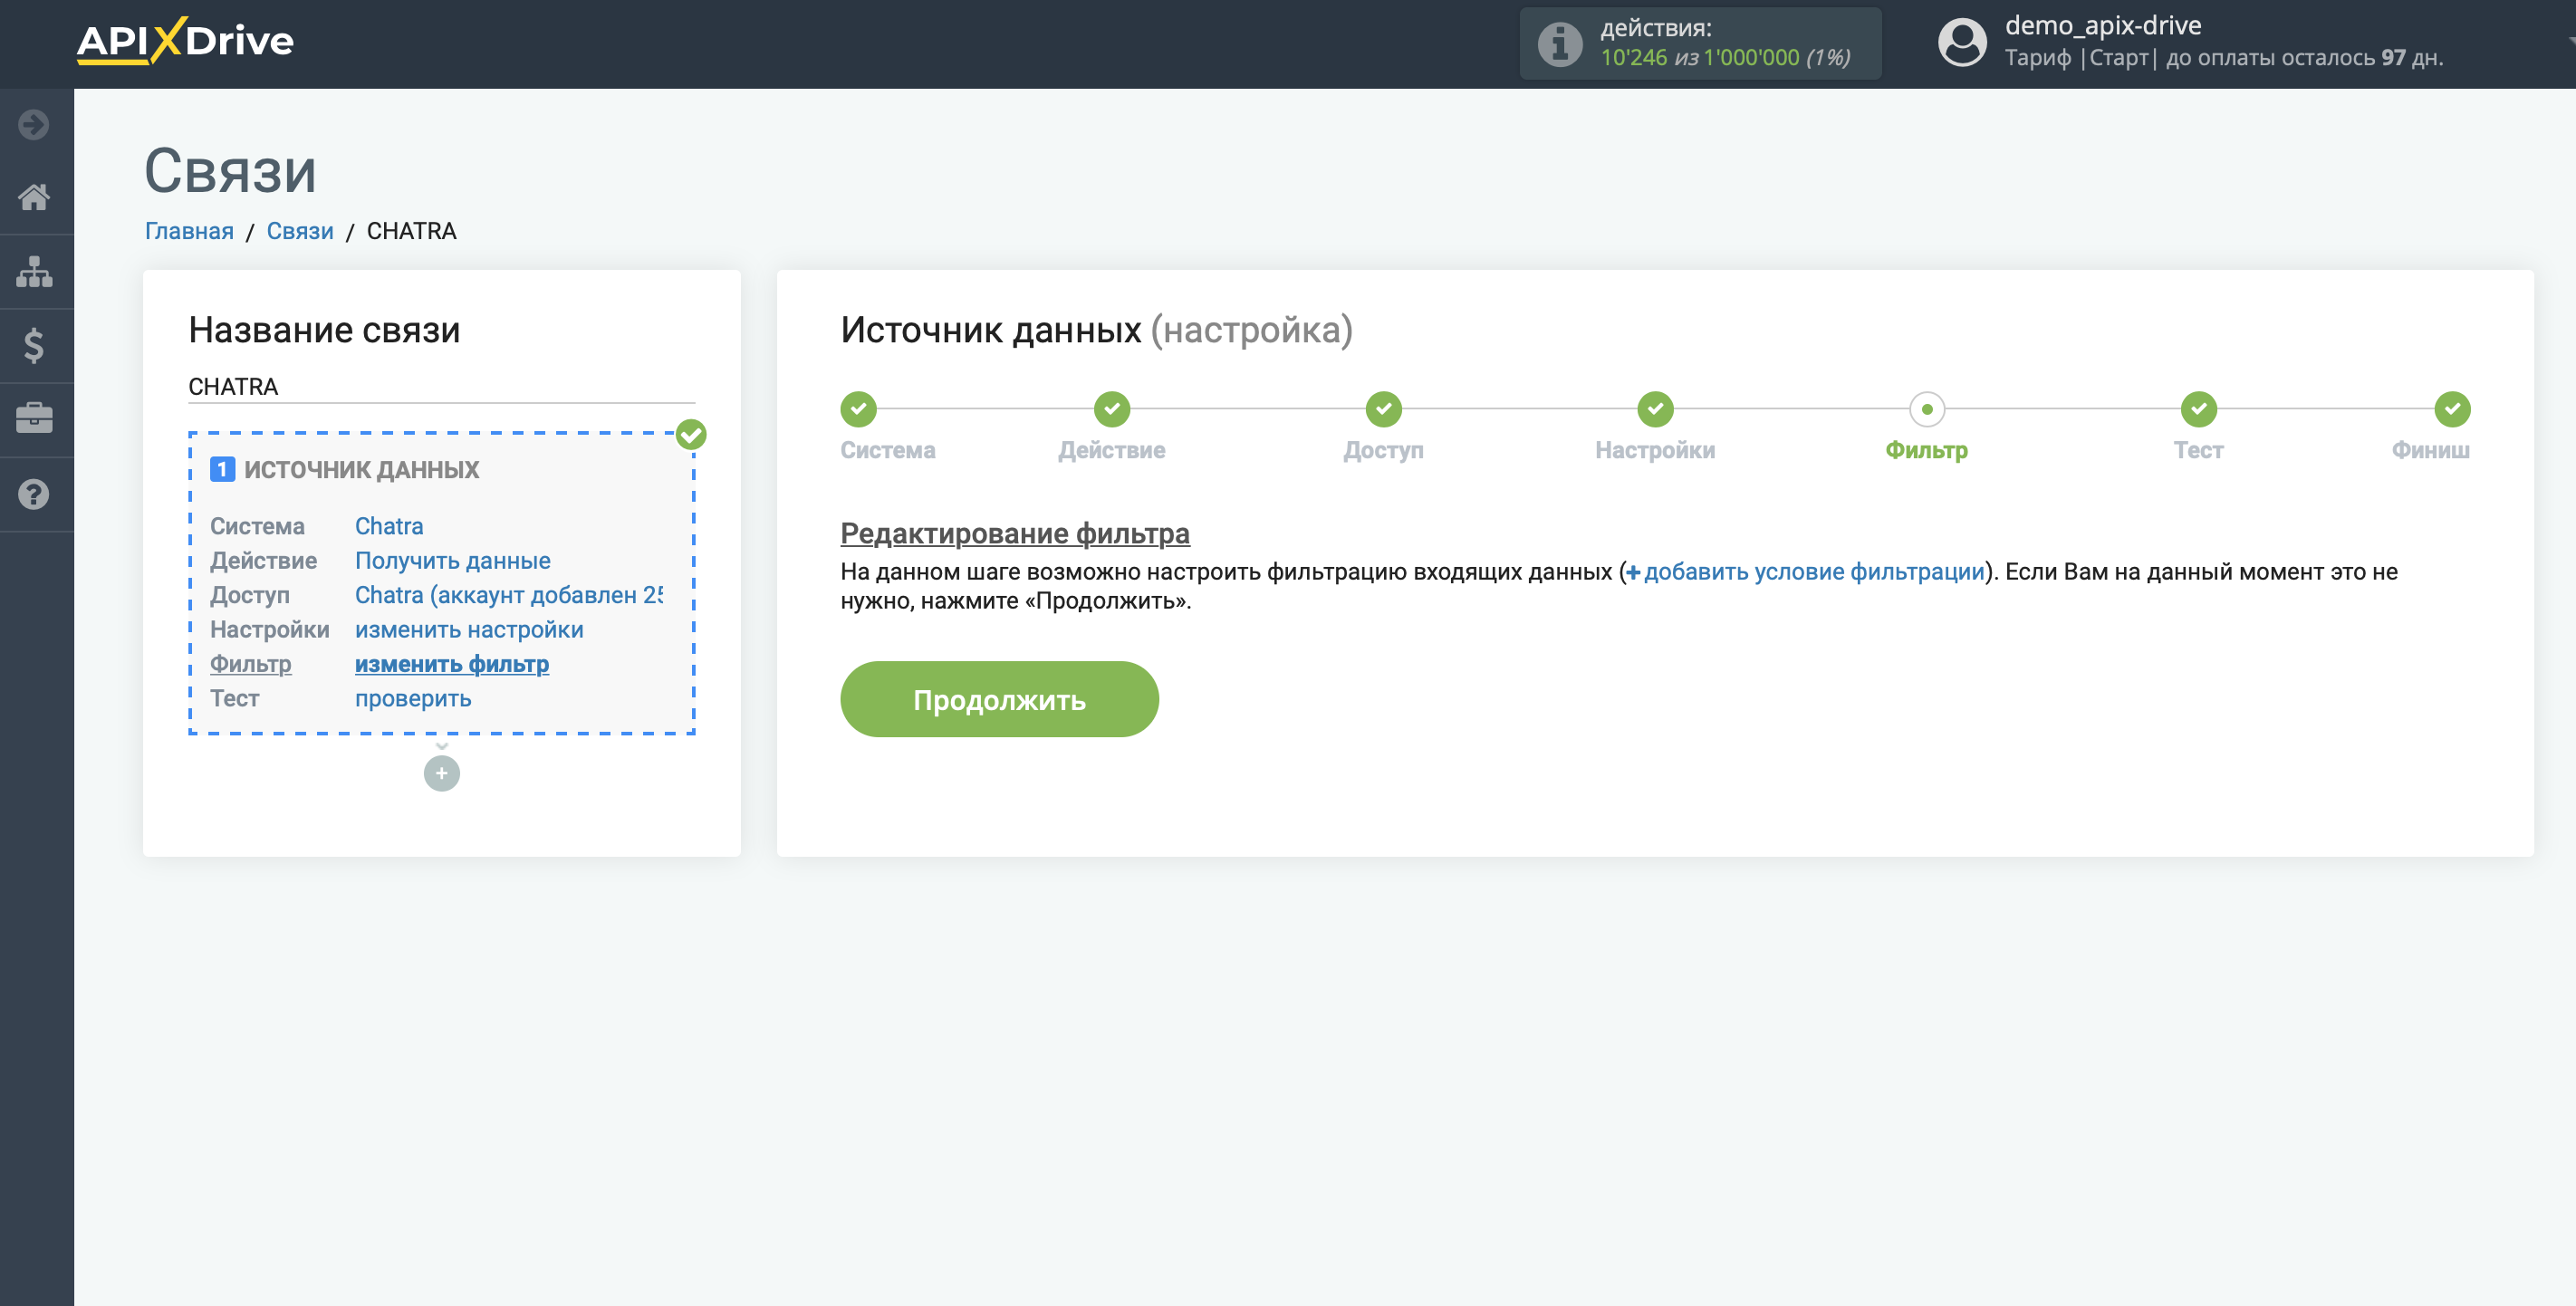The height and width of the screenshot is (1306, 2576).
Task: Click demo_apix-drive username
Action: click(2102, 25)
